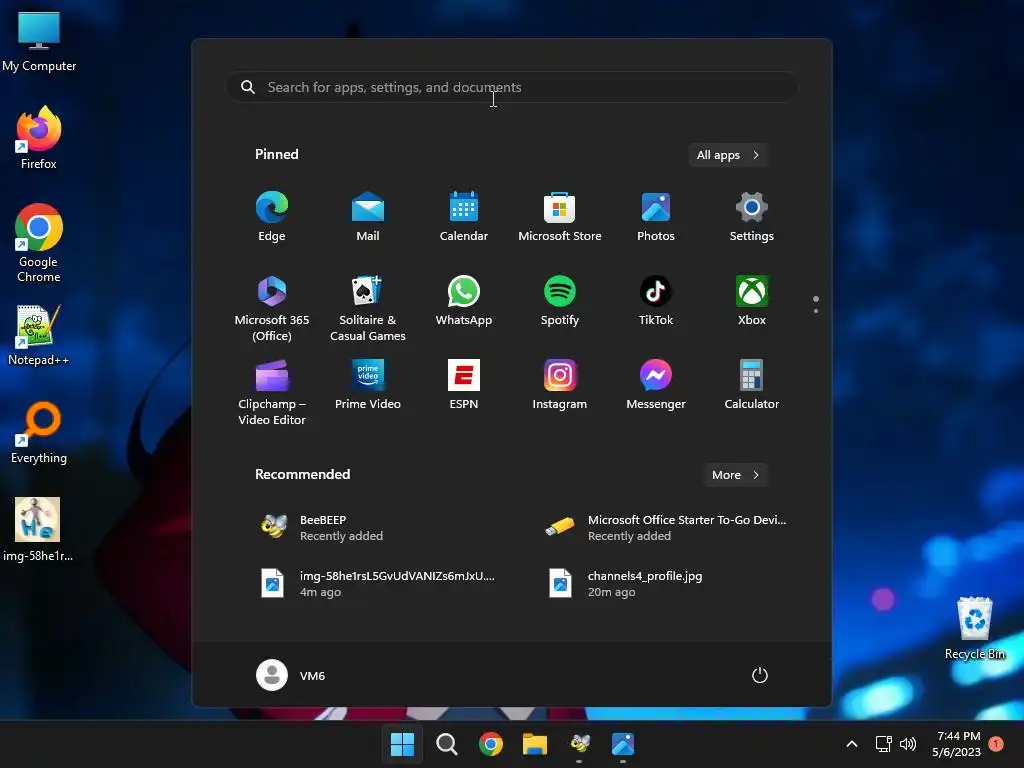
Task: Open Settings from pinned apps
Action: pyautogui.click(x=752, y=216)
